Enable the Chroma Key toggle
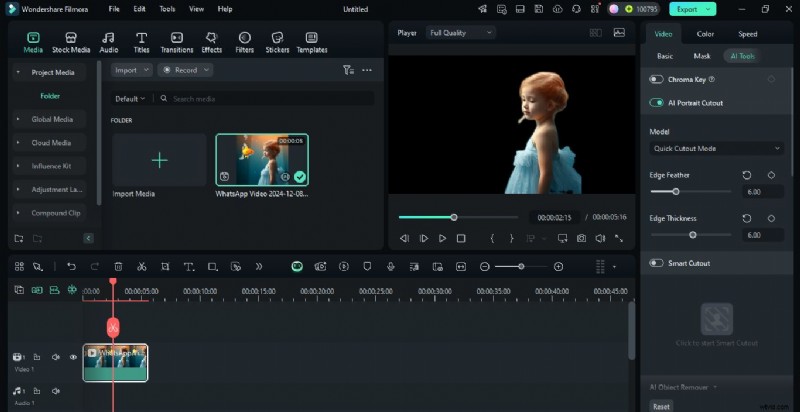 657,79
